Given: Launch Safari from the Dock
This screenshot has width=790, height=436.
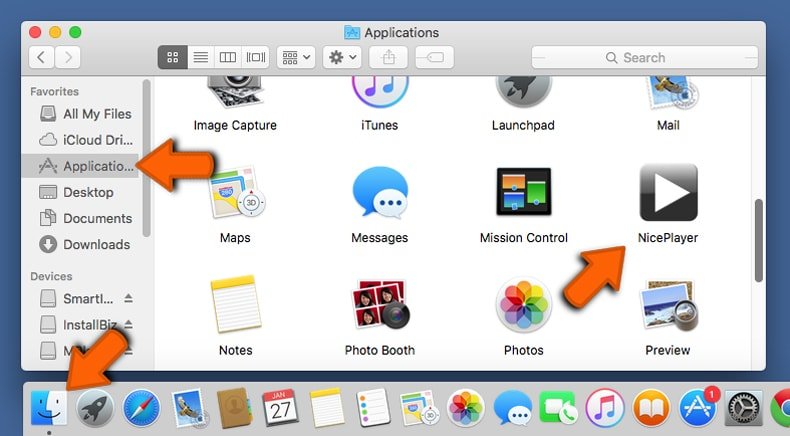Looking at the screenshot, I should click(142, 408).
